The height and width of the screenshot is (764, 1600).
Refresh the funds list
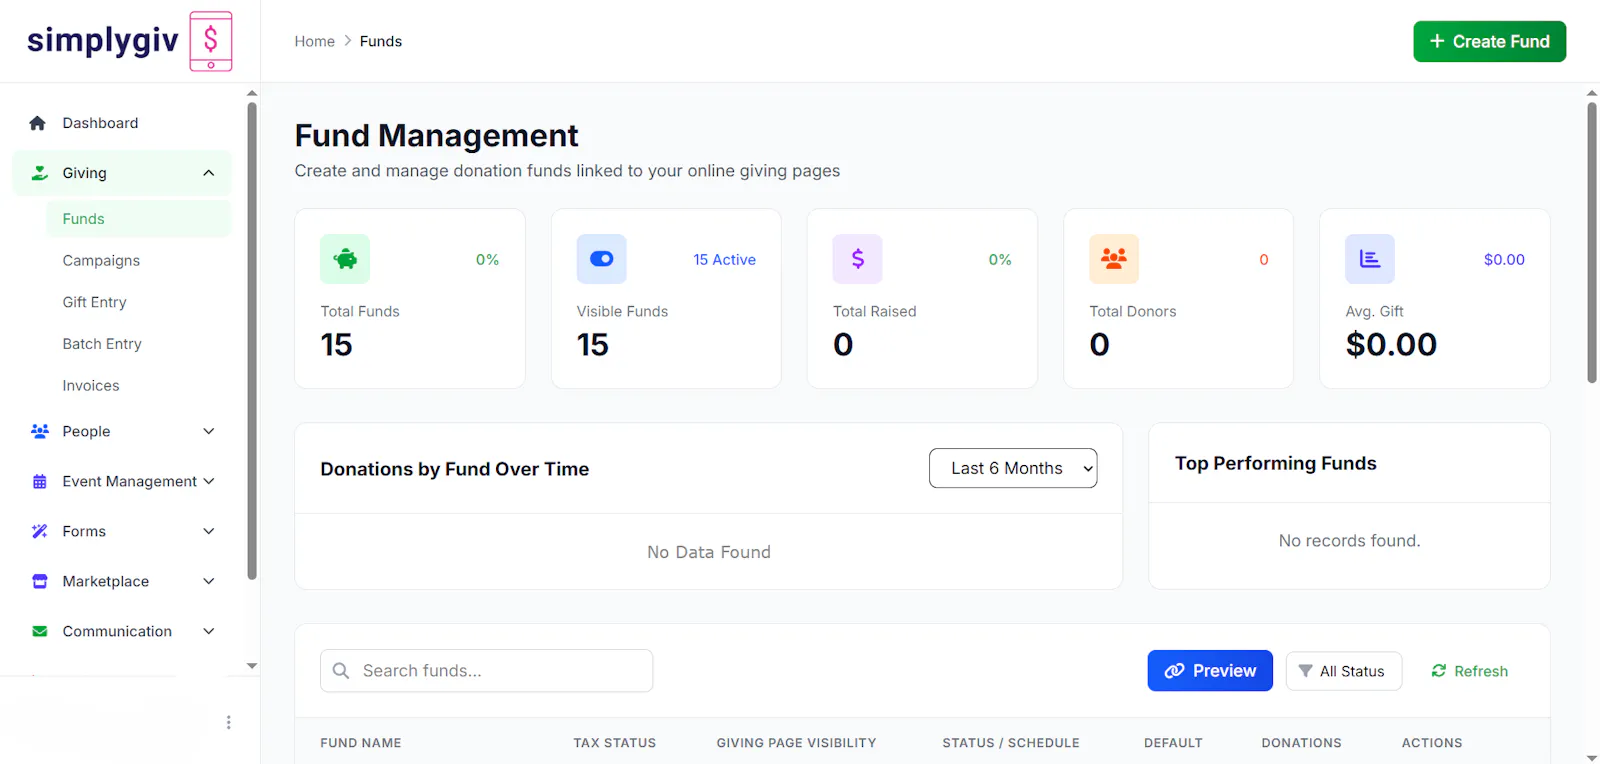point(1469,671)
